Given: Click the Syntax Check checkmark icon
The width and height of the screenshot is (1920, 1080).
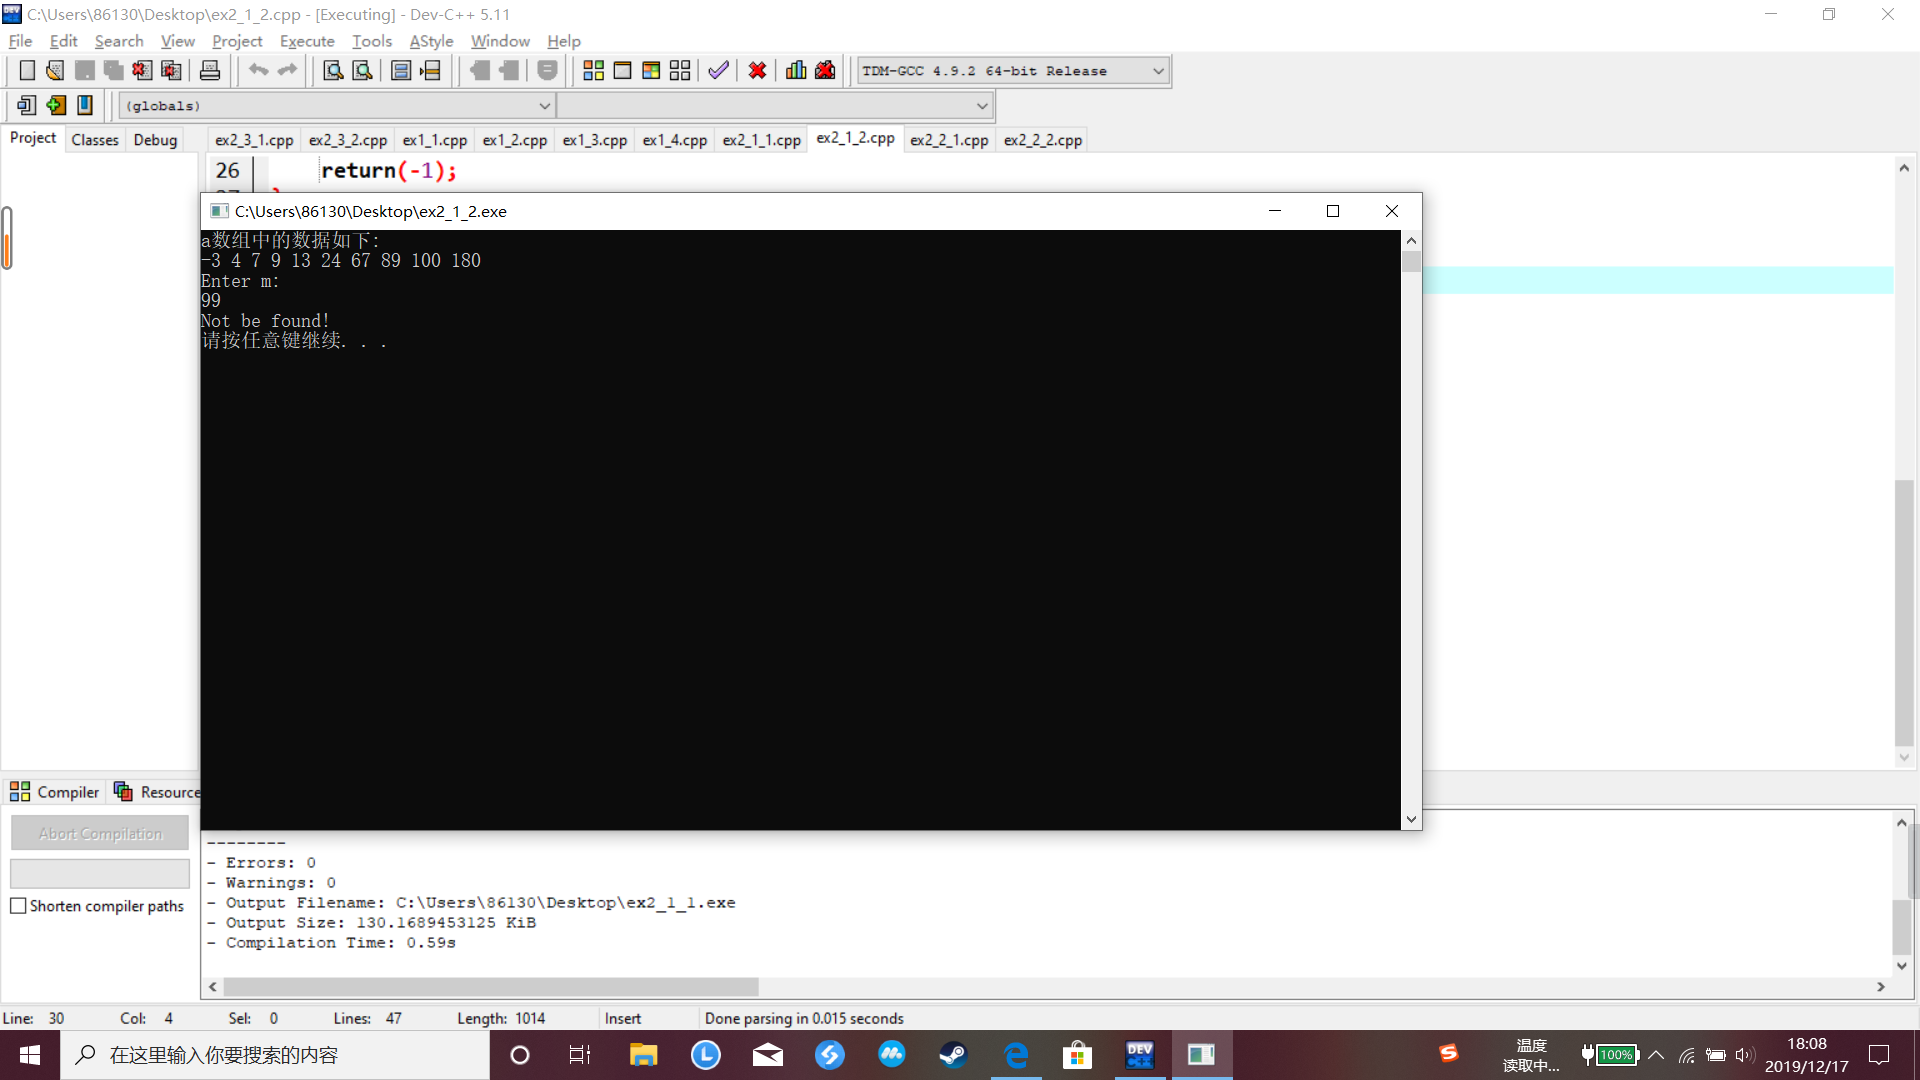Looking at the screenshot, I should (718, 71).
